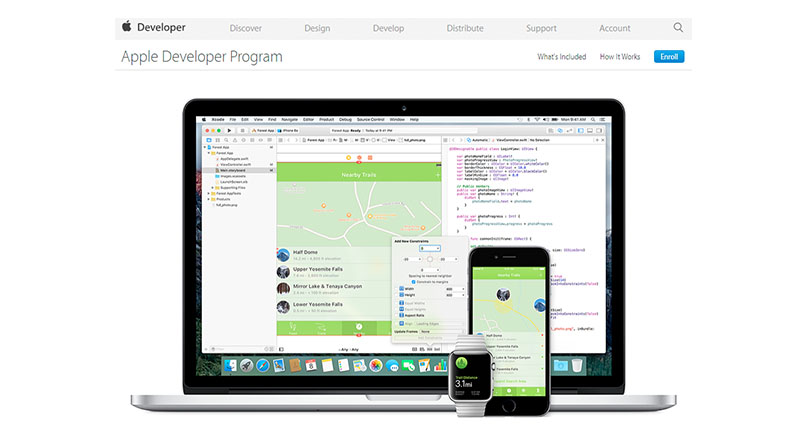Select AppDelegate.swift in the navigator
This screenshot has height=445, width=800.
click(x=234, y=159)
